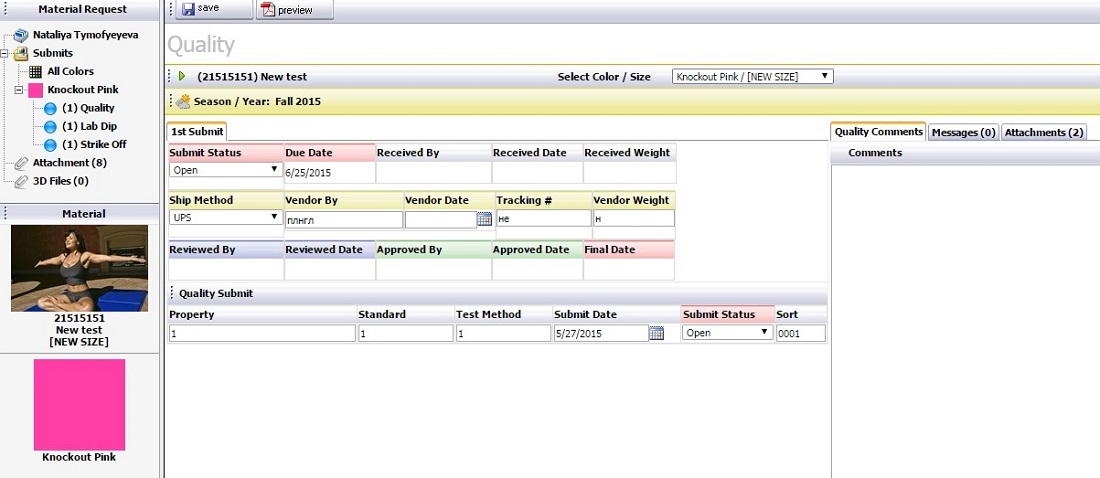
Task: Click the Standard input field
Action: [x=405, y=333]
